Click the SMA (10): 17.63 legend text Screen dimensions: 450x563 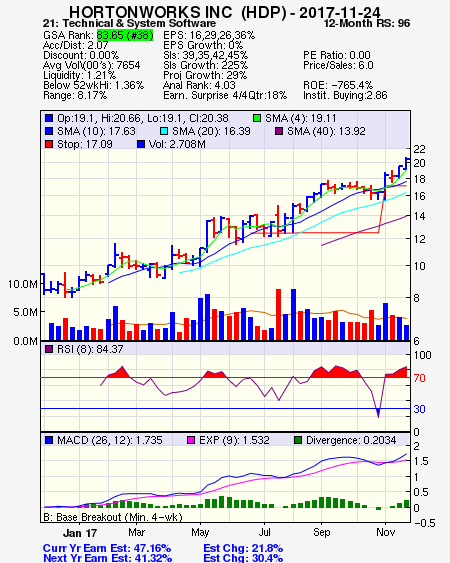96,131
